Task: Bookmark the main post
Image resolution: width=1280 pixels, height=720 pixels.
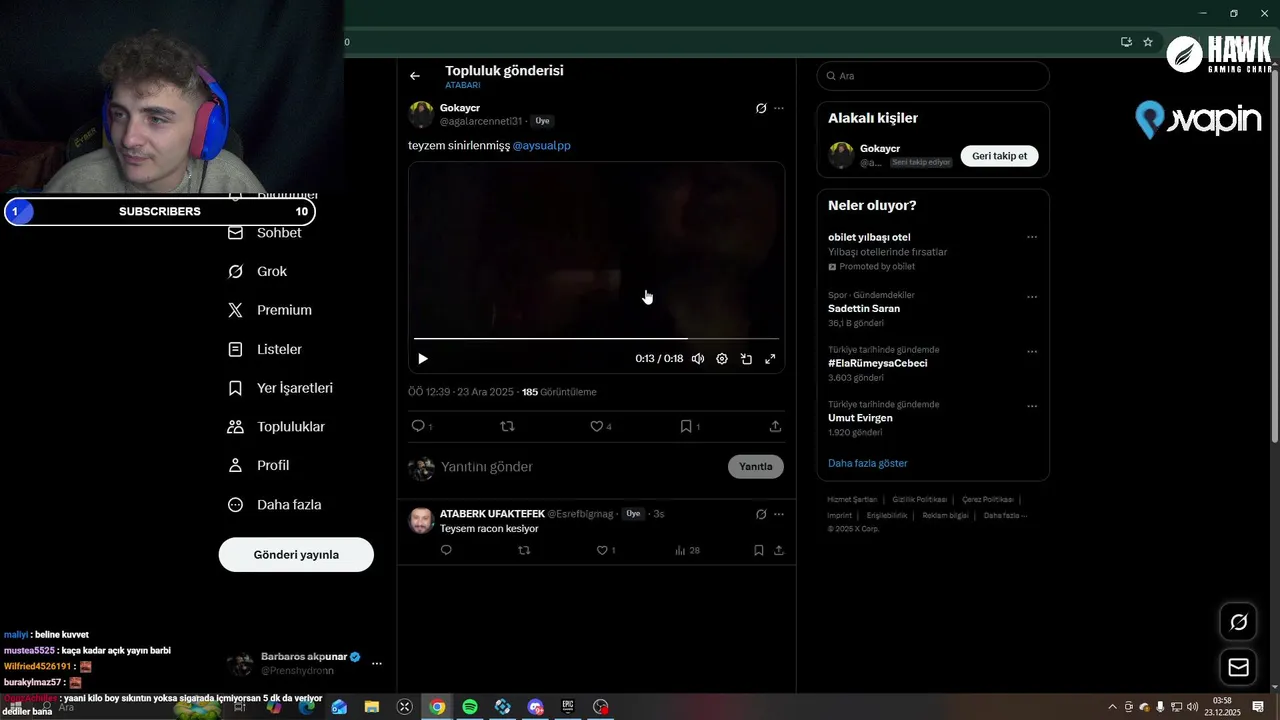Action: coord(686,426)
